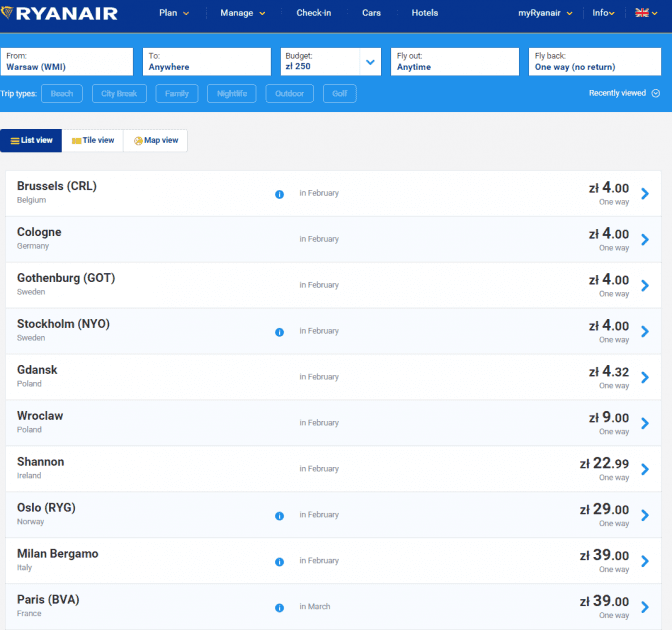
Task: Expand the Recently viewed list
Action: coord(624,93)
